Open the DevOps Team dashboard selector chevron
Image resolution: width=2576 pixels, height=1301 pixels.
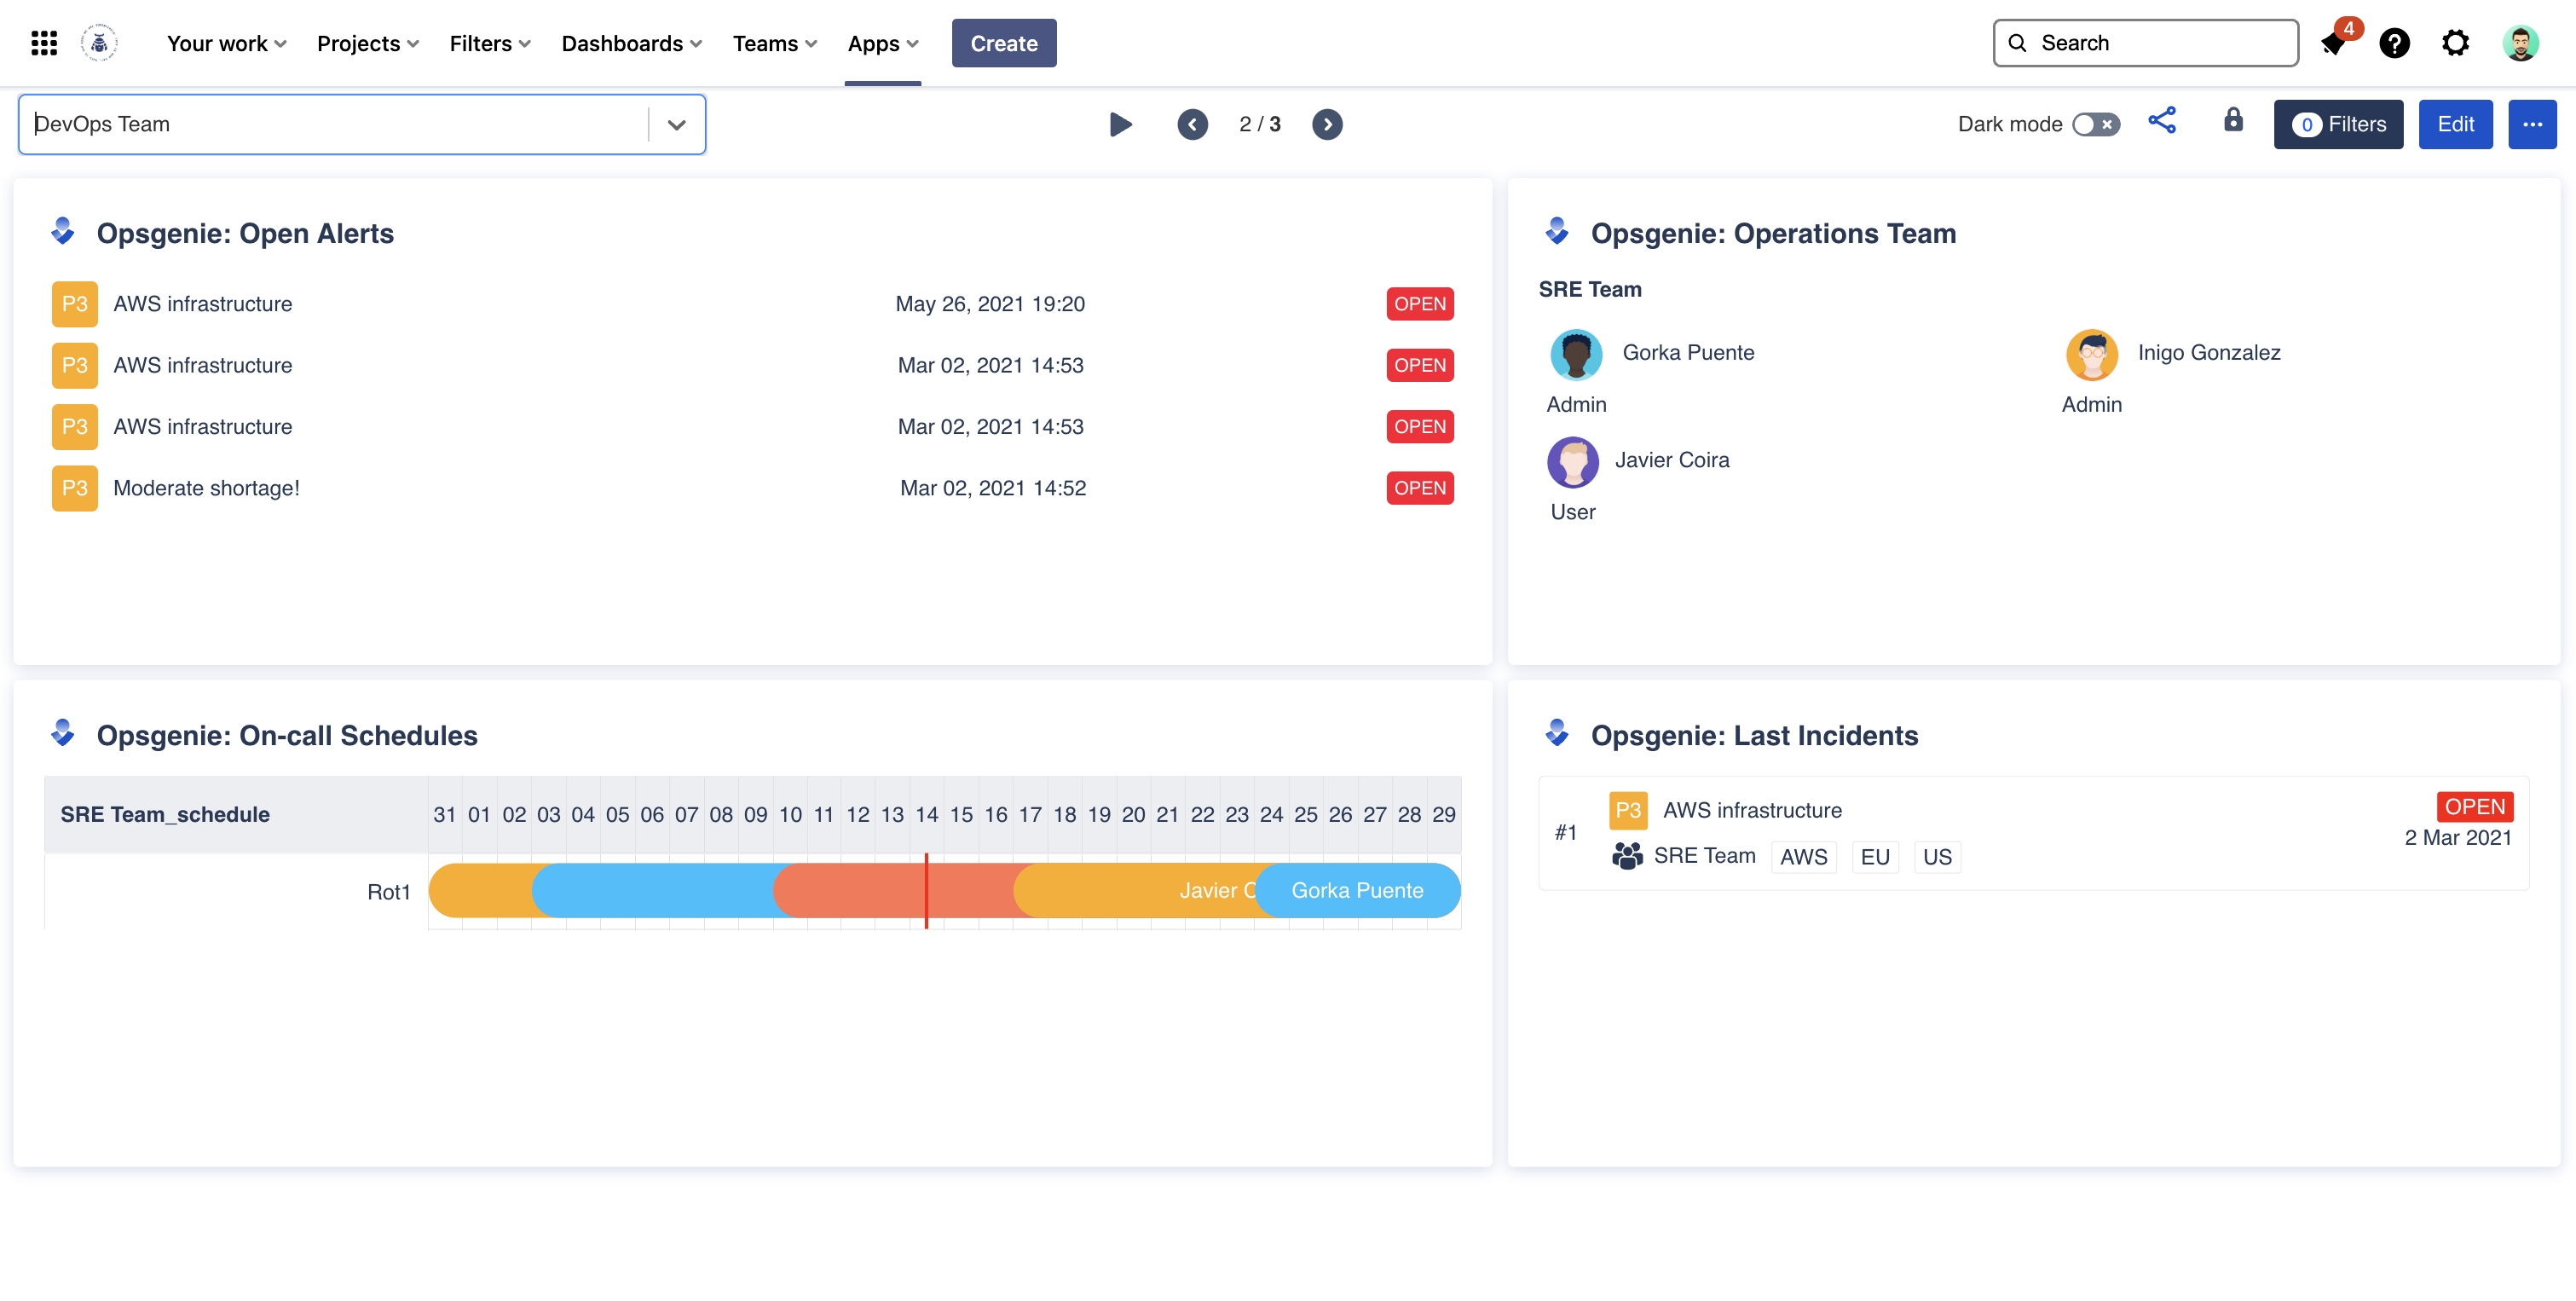pyautogui.click(x=677, y=125)
